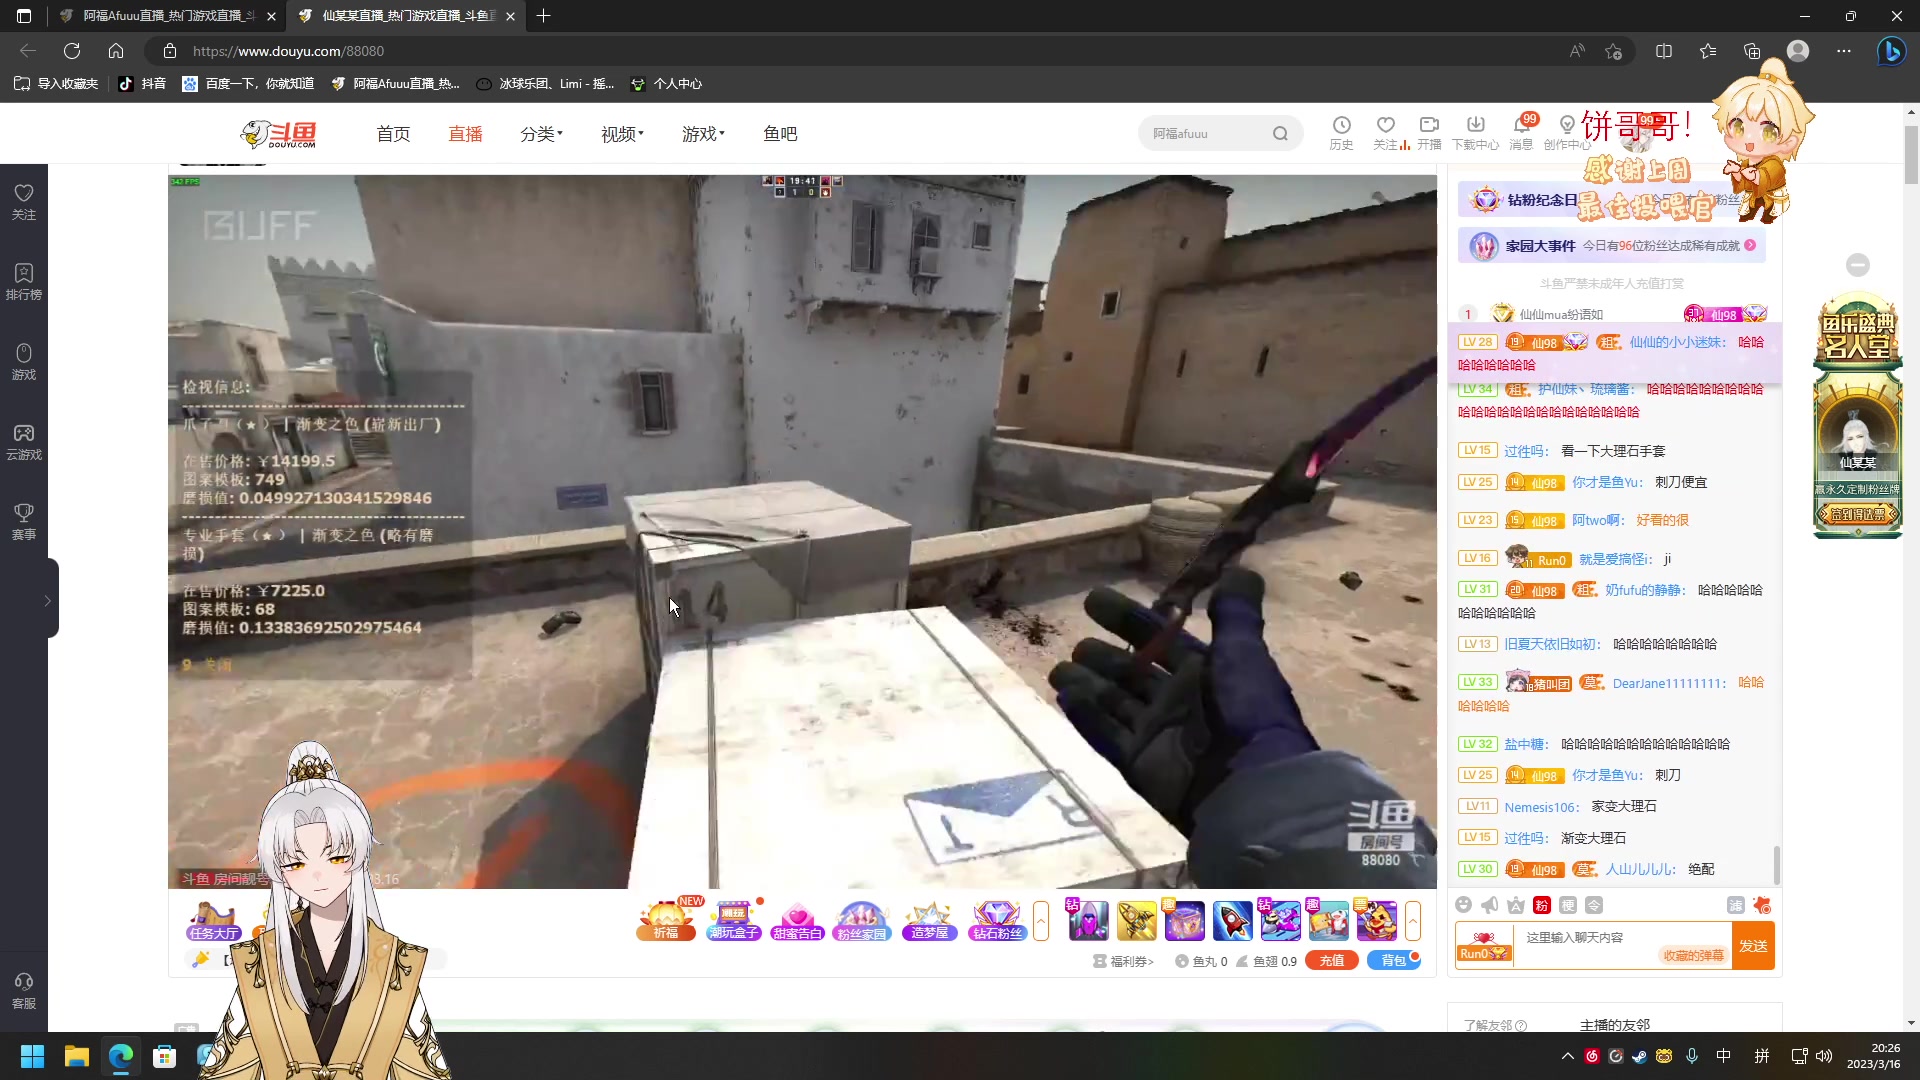Contact 客服 support in sidebar

[24, 990]
